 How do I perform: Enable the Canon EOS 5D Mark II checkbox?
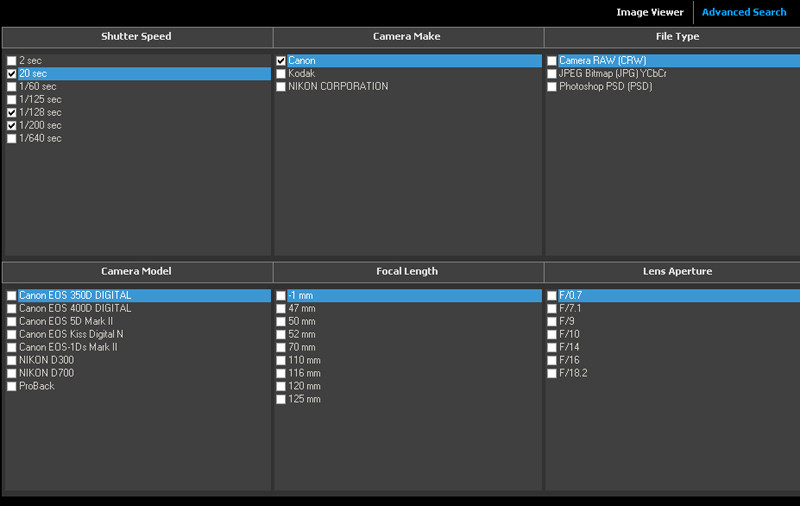12,321
